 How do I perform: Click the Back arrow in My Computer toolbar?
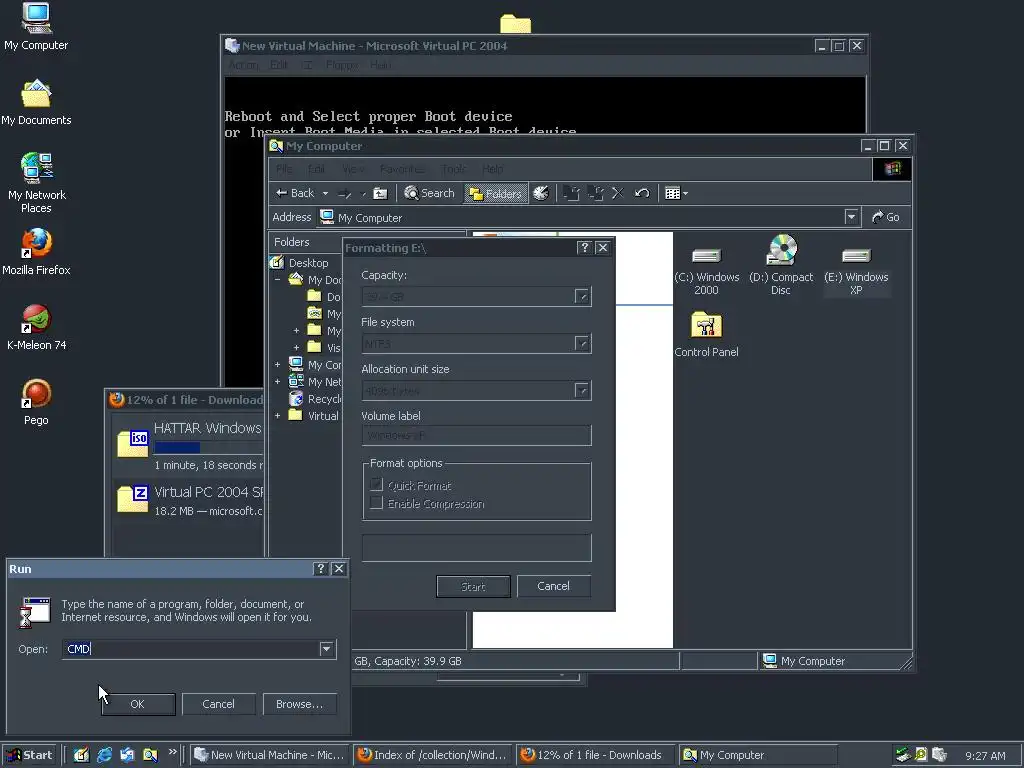[295, 193]
